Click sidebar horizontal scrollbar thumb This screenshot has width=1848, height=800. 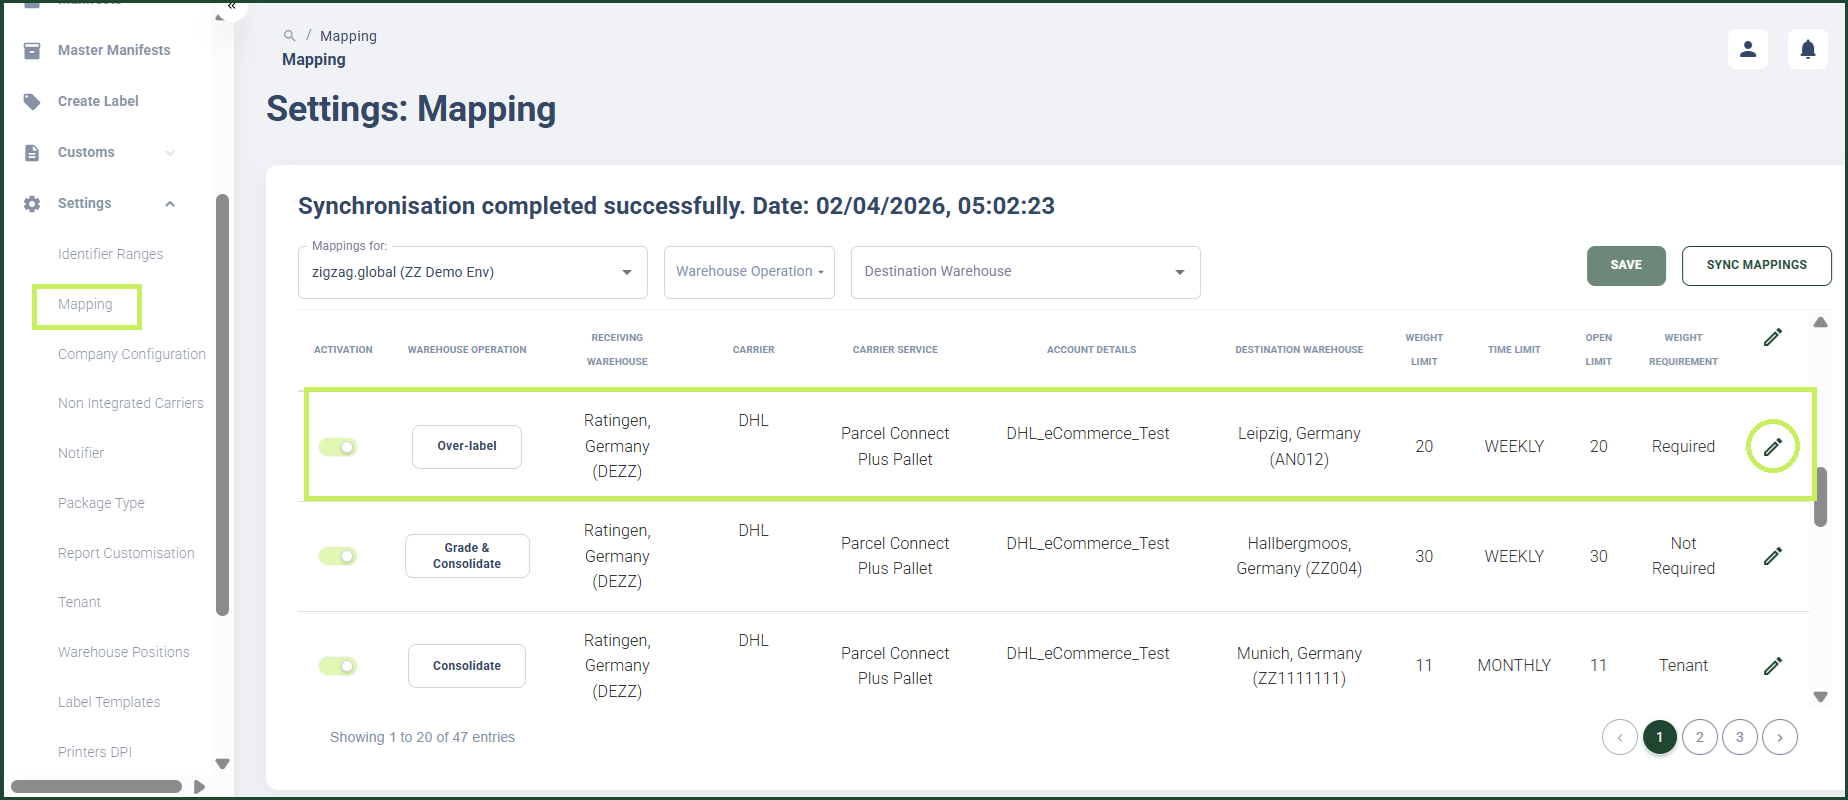click(96, 787)
